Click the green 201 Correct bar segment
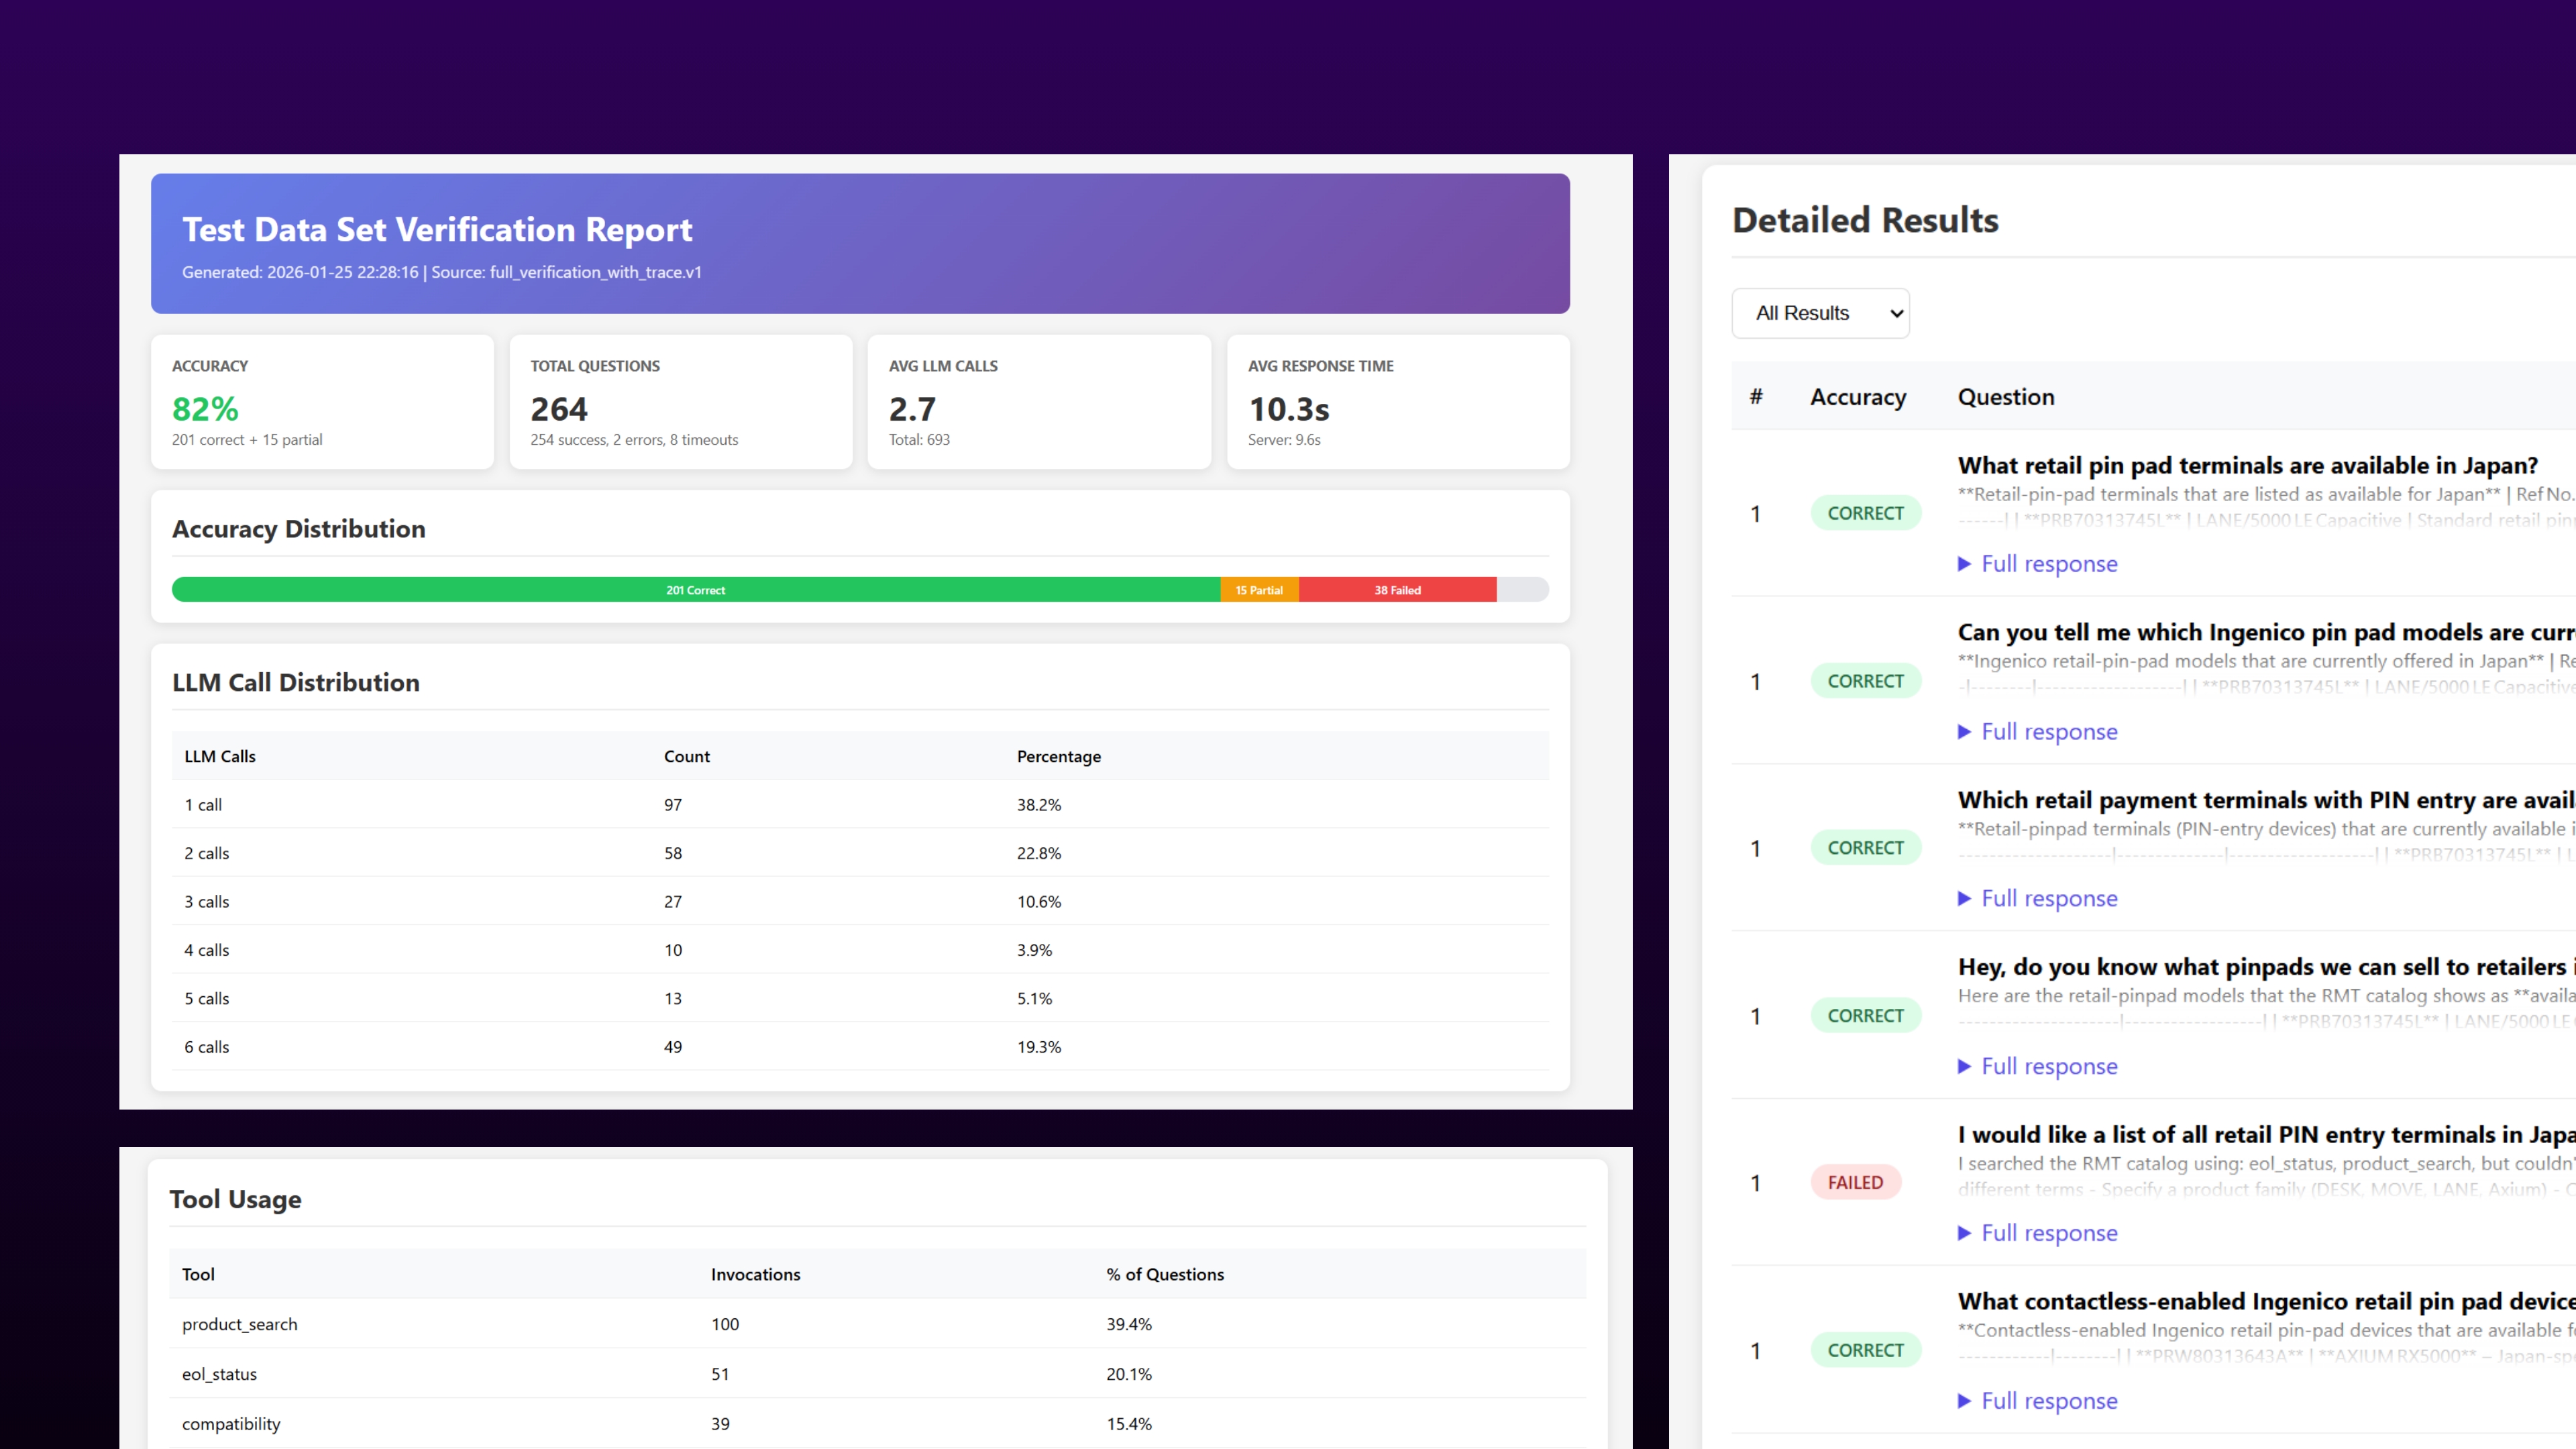Image resolution: width=2576 pixels, height=1449 pixels. [x=695, y=590]
